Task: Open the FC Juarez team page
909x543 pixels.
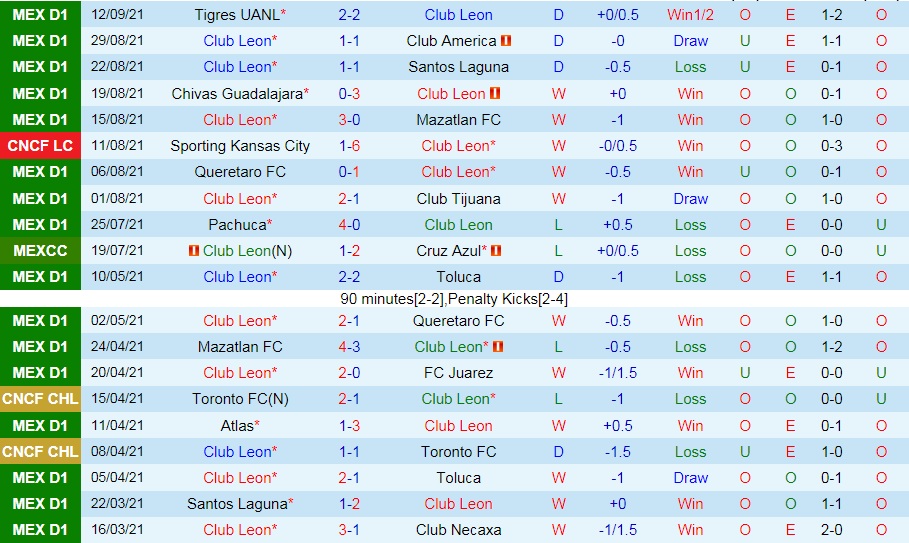Action: (458, 373)
